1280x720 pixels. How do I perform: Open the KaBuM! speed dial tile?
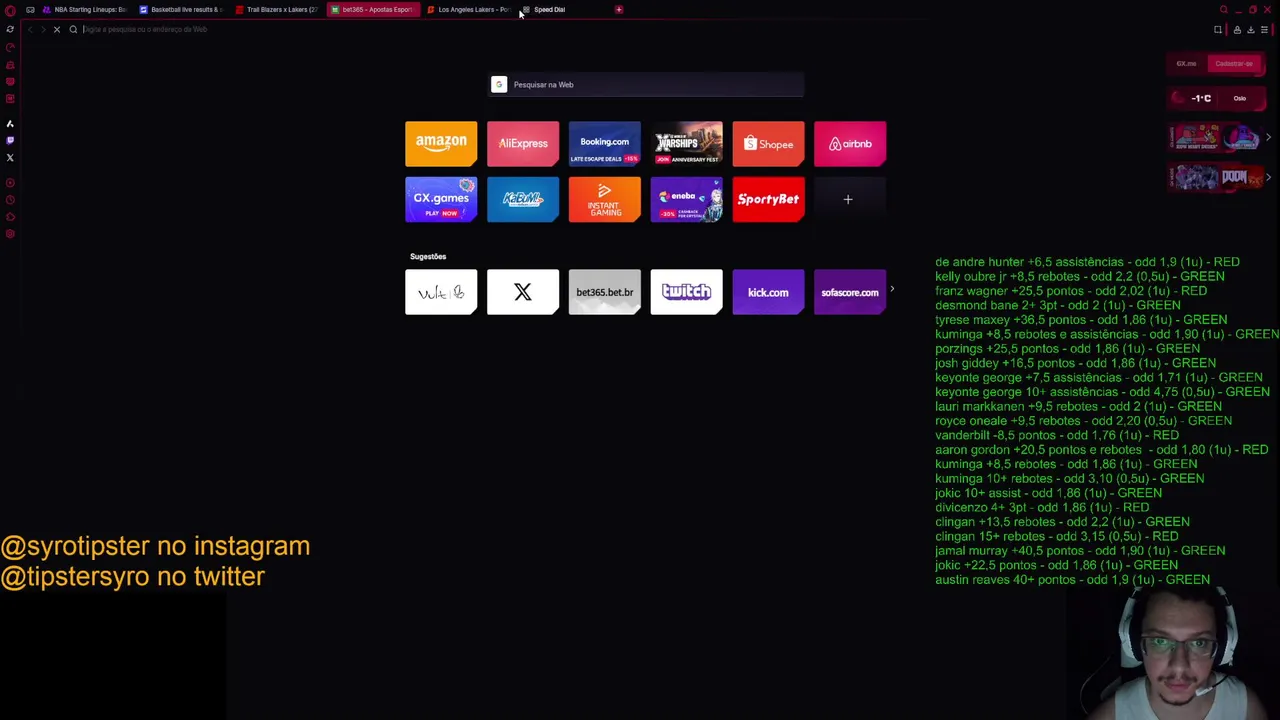(523, 199)
